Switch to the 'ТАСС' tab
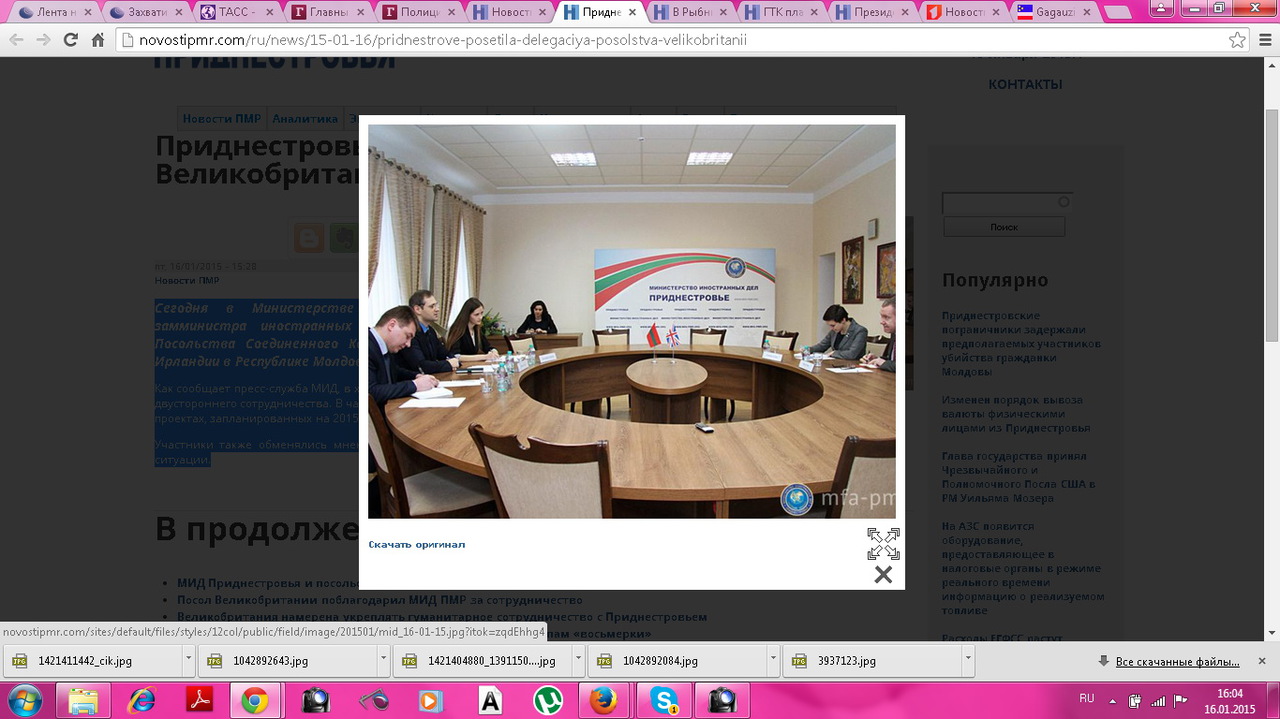Screen dimensions: 1280x719 click(x=238, y=12)
